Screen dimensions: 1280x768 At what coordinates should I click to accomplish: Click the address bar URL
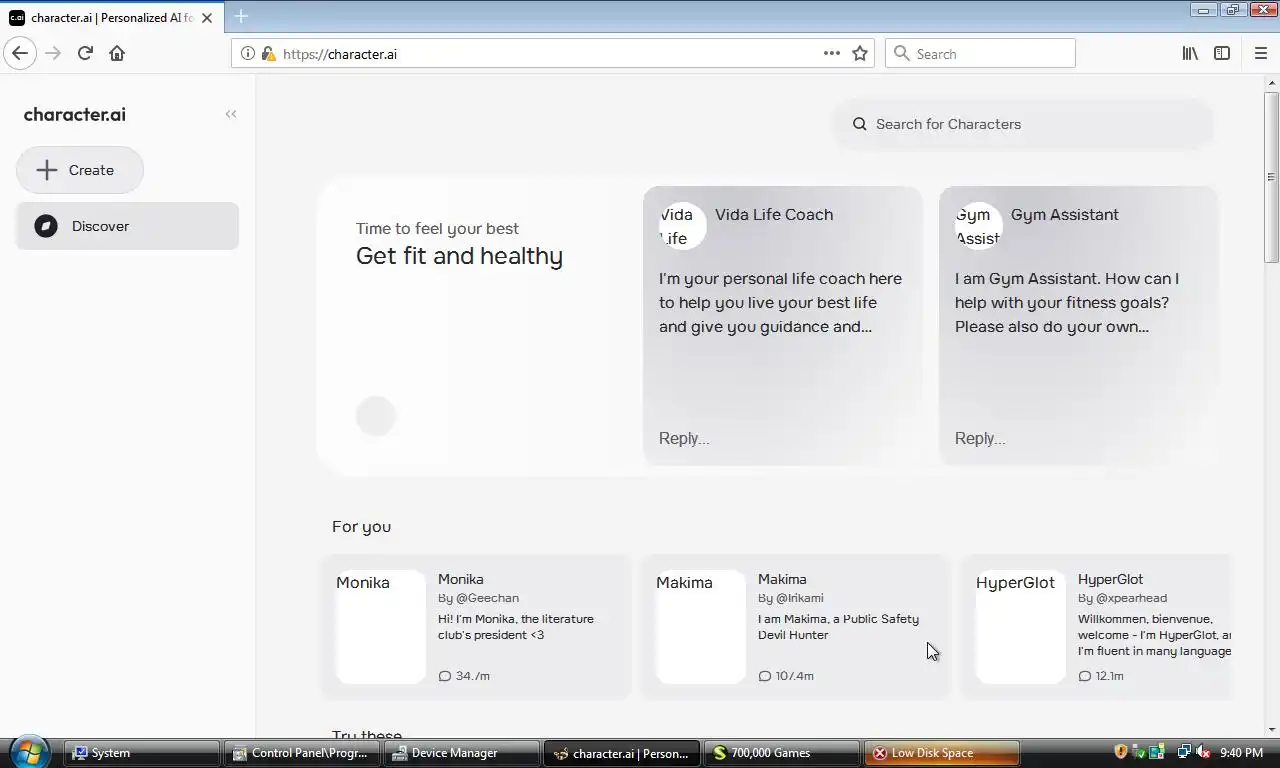tap(340, 54)
